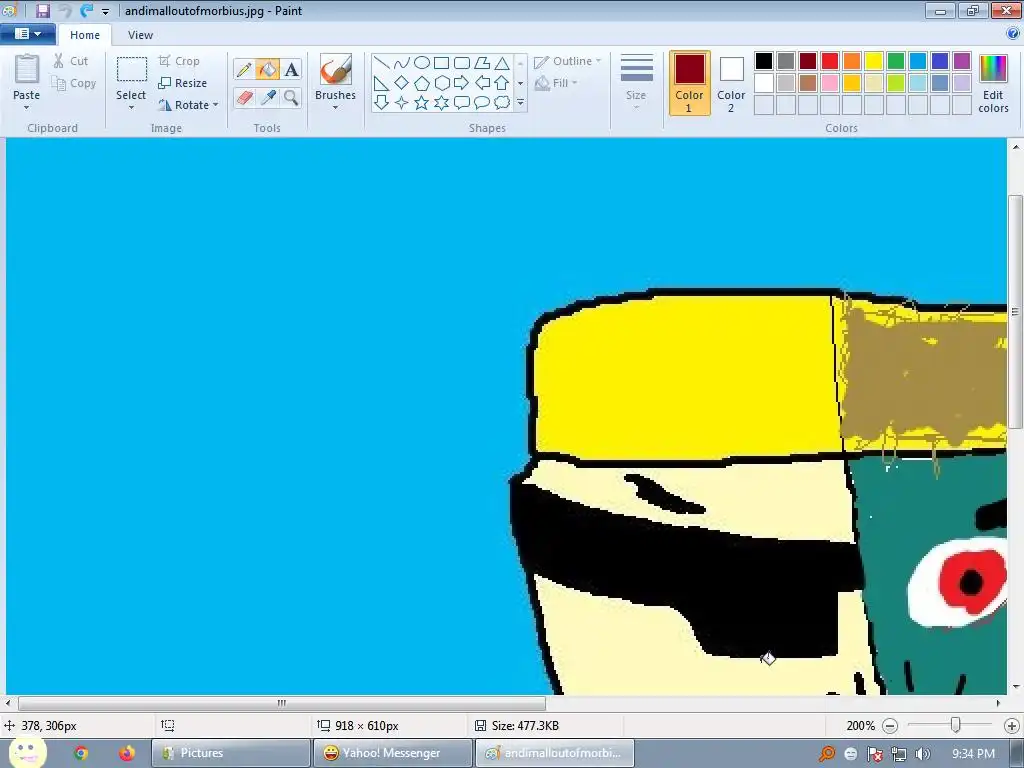This screenshot has width=1024, height=768.
Task: Choose the Diamond shape
Action: coord(402,83)
